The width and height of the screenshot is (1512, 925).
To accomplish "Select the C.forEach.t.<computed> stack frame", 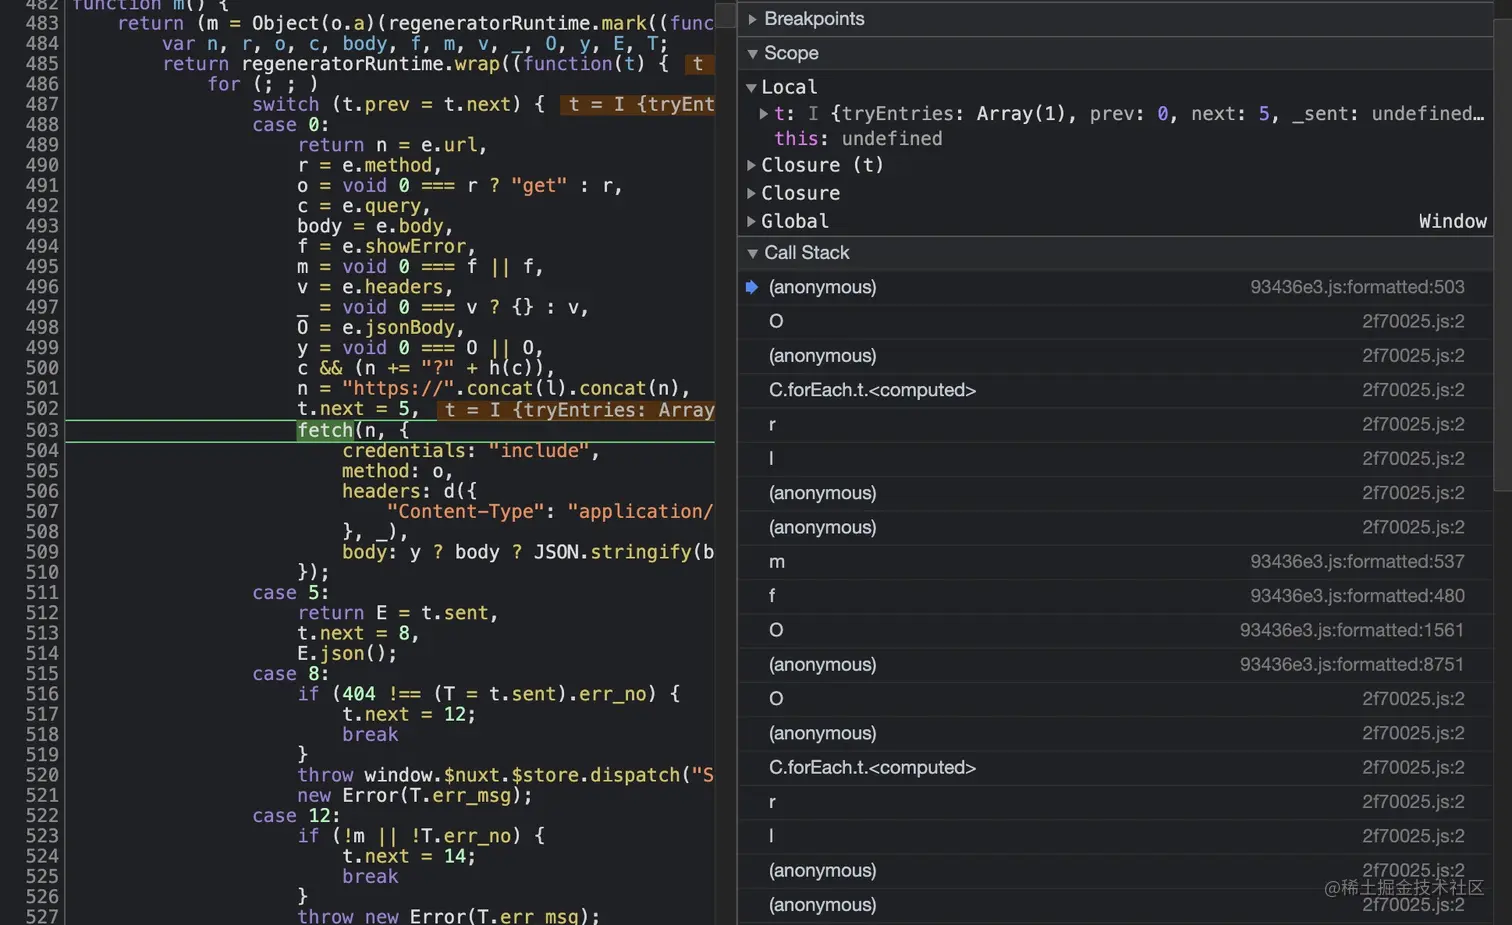I will point(872,390).
